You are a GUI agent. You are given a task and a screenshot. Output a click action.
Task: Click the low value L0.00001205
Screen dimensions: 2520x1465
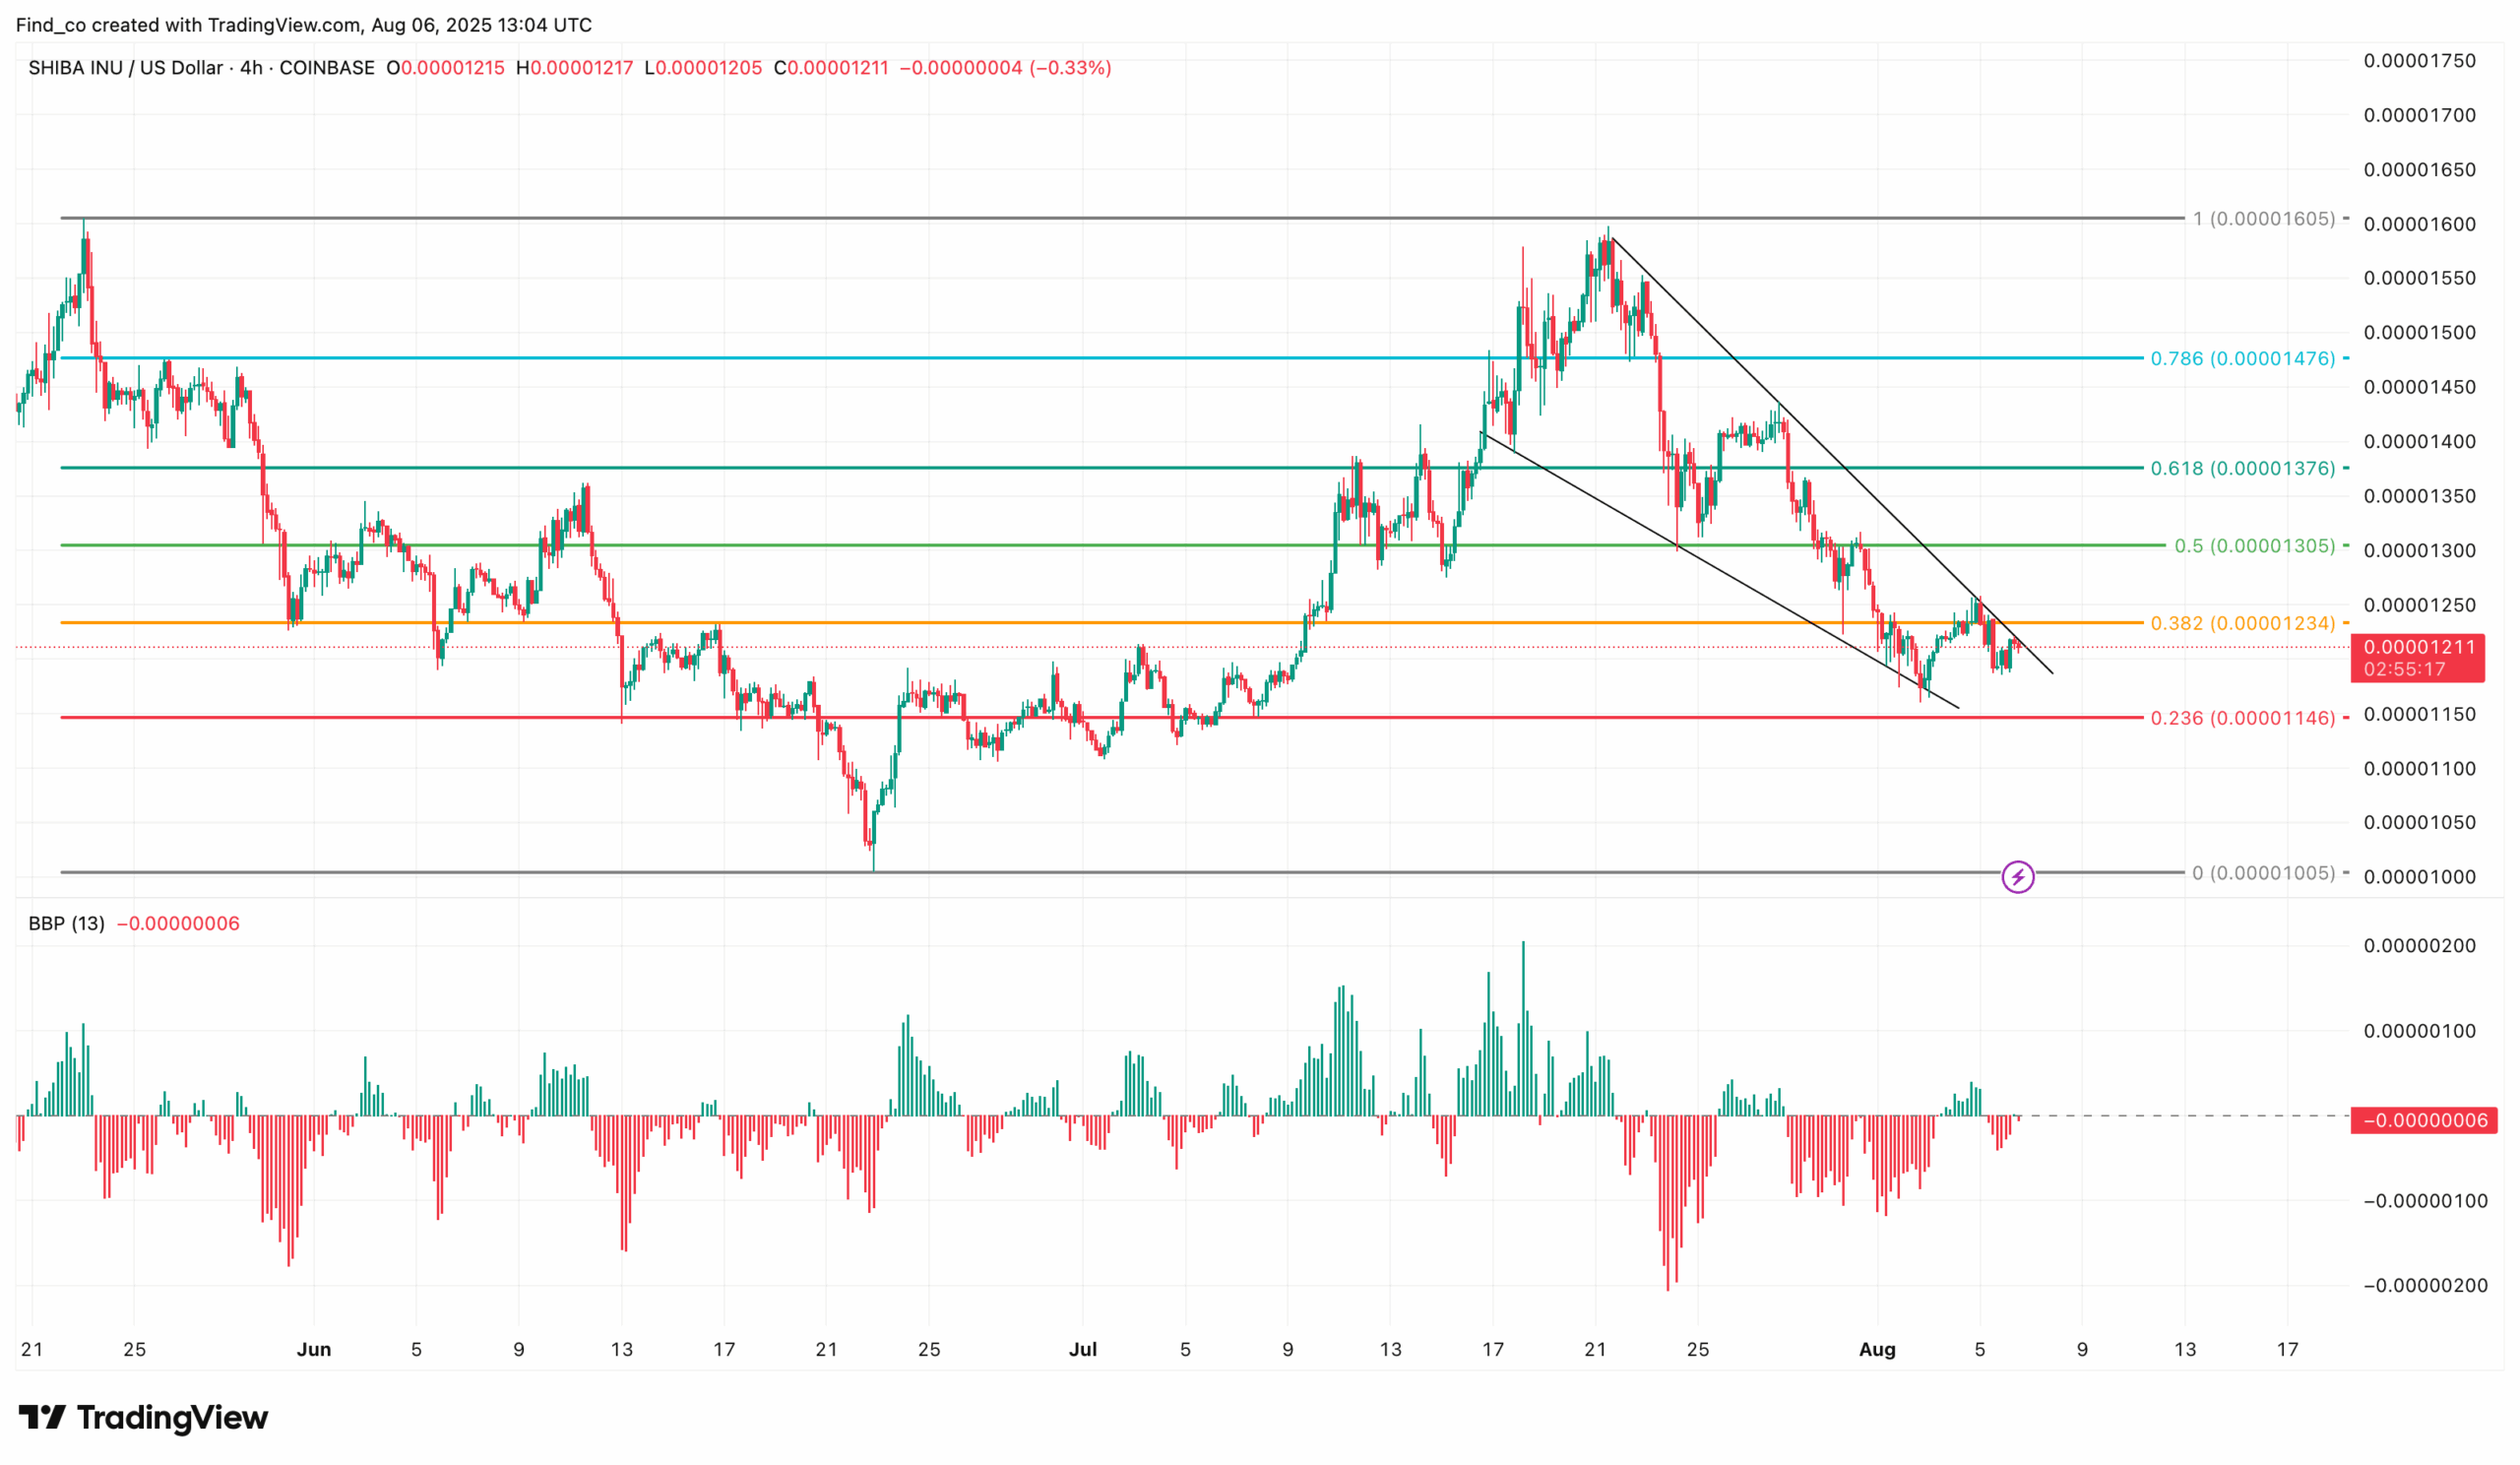pos(703,68)
